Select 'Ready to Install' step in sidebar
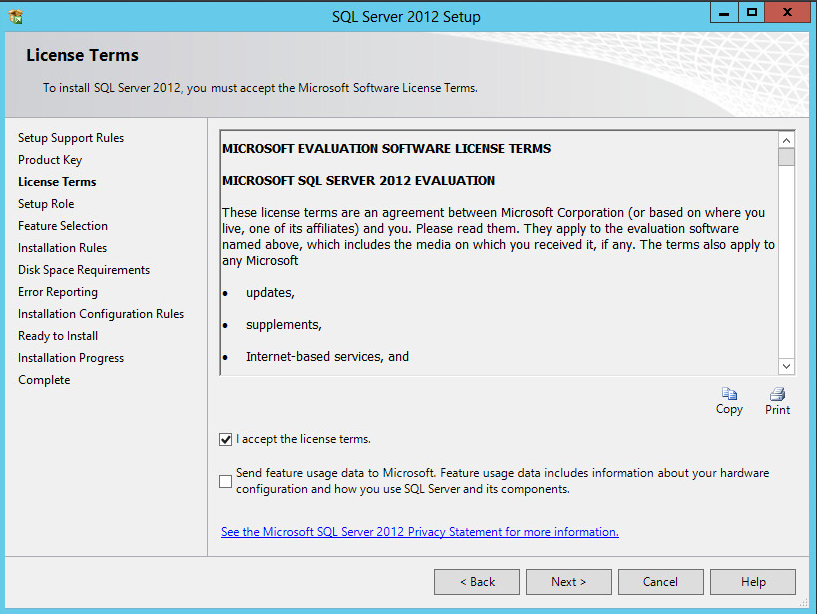Image resolution: width=817 pixels, height=614 pixels. tap(58, 336)
